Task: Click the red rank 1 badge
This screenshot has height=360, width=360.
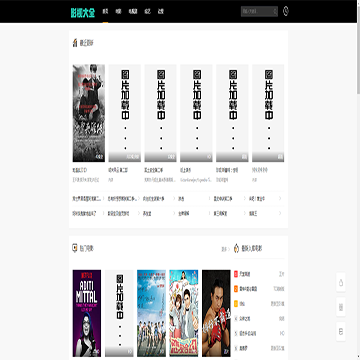Action: (236, 274)
